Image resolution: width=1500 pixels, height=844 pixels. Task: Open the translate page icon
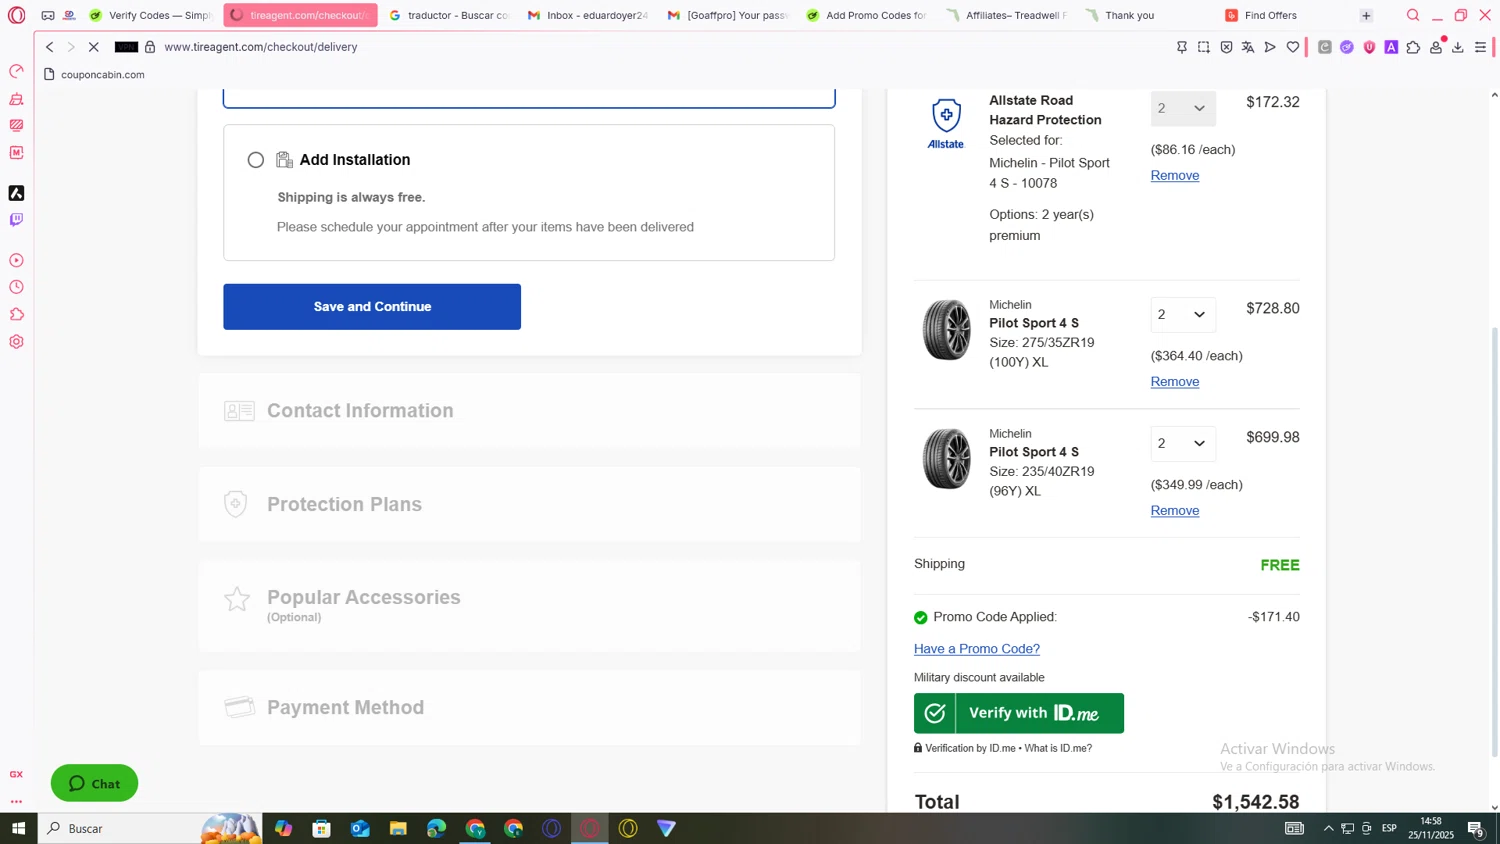tap(1248, 47)
